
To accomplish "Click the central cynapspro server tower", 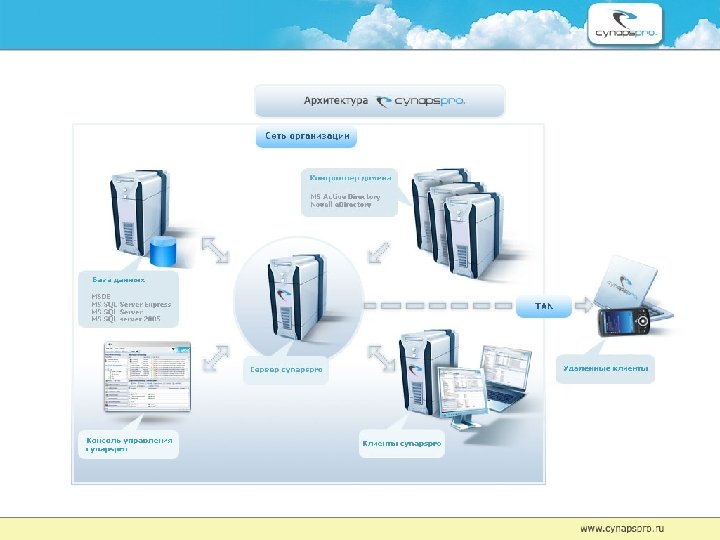I will click(296, 298).
